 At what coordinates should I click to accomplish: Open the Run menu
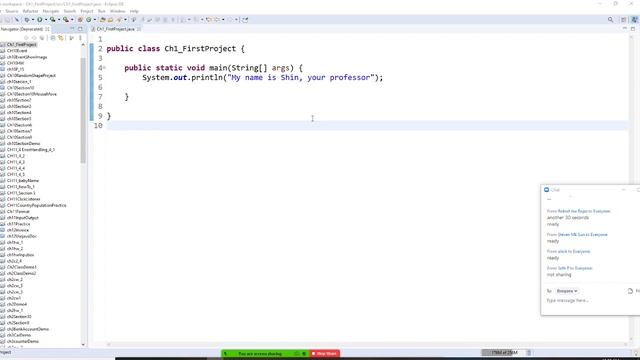point(102,11)
